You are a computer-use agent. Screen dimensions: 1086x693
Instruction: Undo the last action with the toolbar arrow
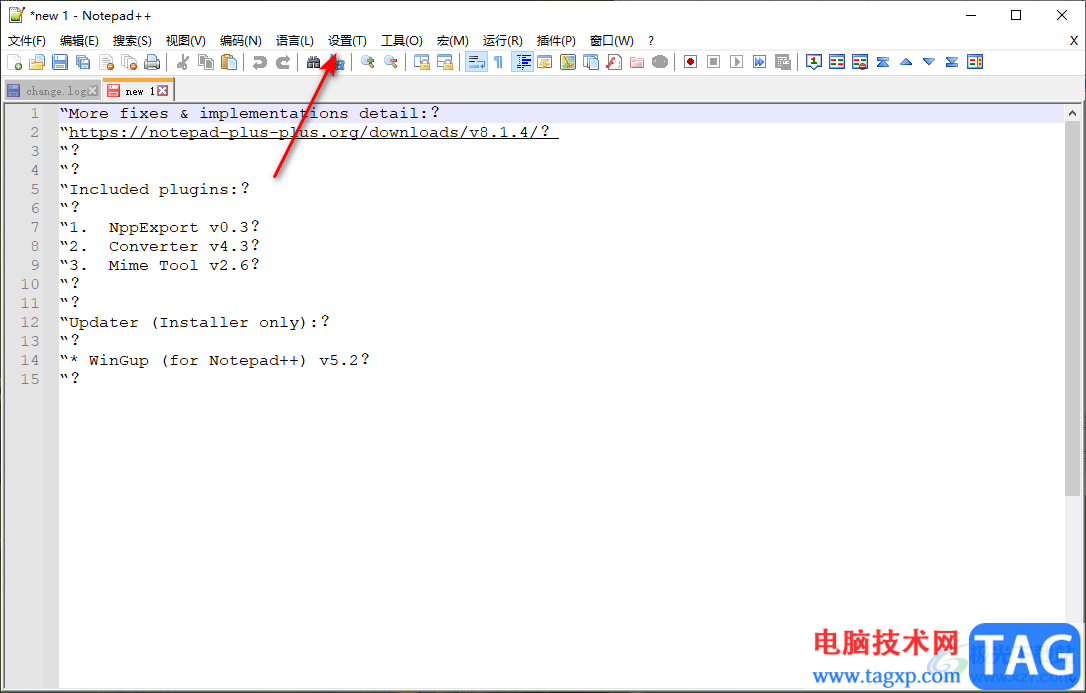(260, 62)
